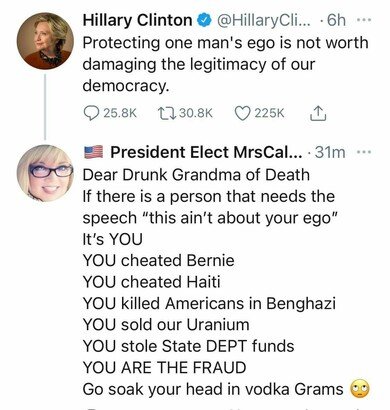The width and height of the screenshot is (390, 410).
Task: Open the tweet text about protecting one man's ego
Action: 225,64
